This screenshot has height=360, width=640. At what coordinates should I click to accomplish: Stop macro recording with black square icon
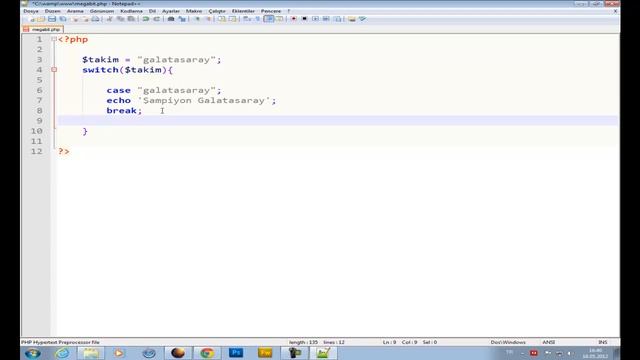click(x=304, y=19)
